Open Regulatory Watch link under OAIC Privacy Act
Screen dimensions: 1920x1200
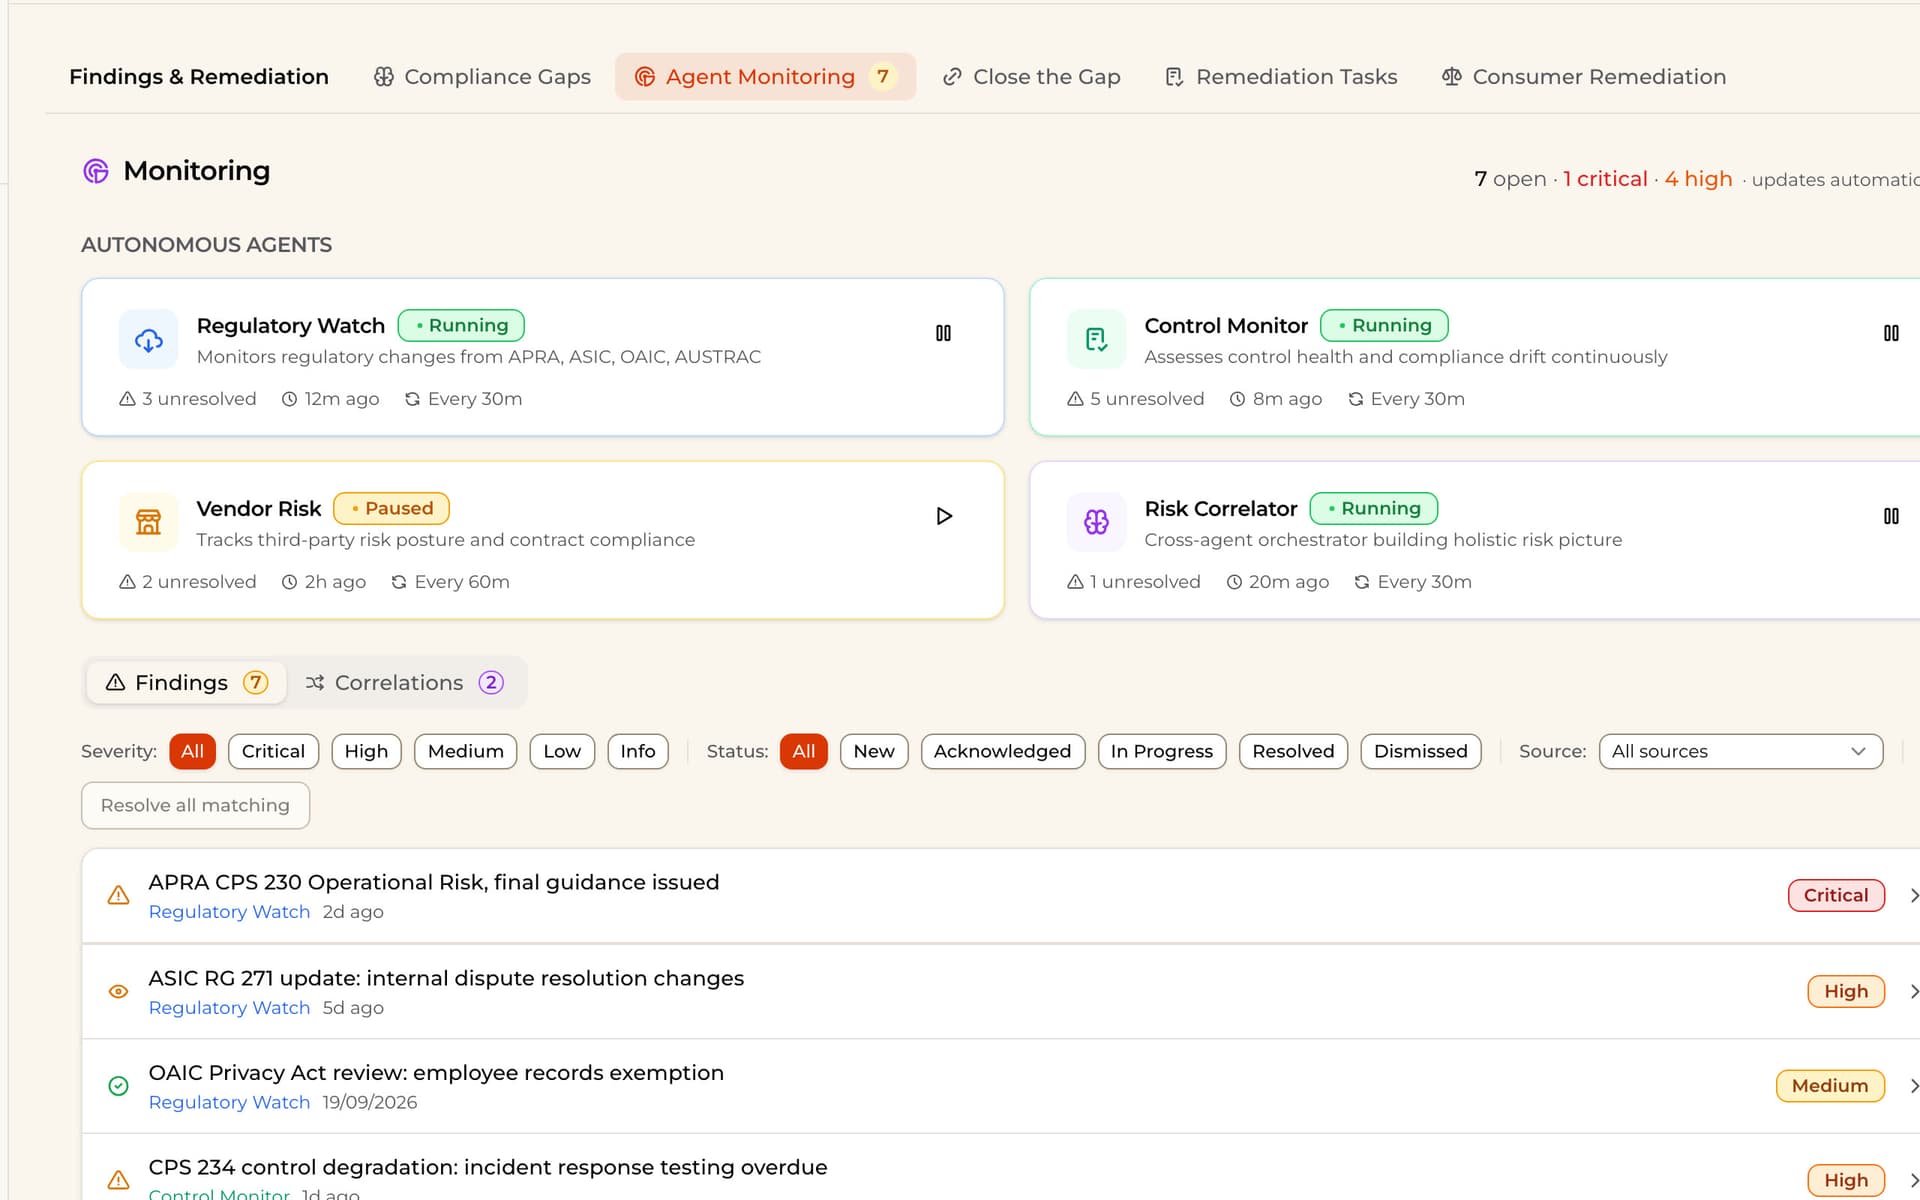(x=229, y=1102)
